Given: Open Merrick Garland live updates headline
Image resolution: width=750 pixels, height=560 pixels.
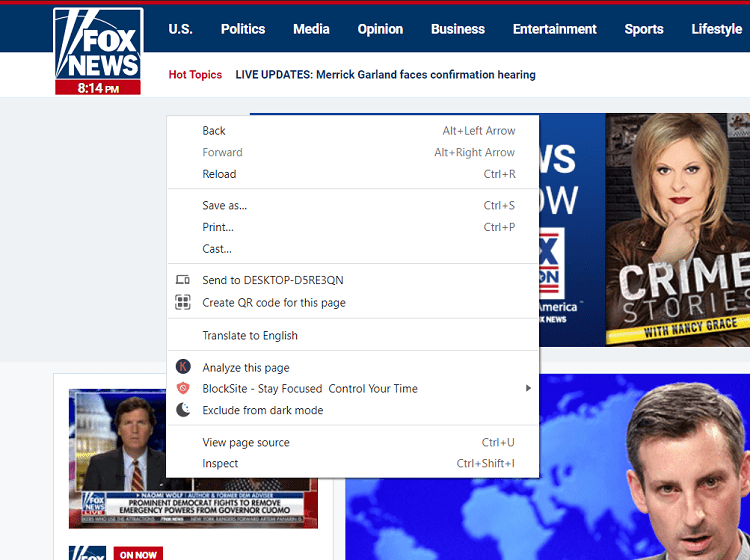Looking at the screenshot, I should (x=385, y=75).
